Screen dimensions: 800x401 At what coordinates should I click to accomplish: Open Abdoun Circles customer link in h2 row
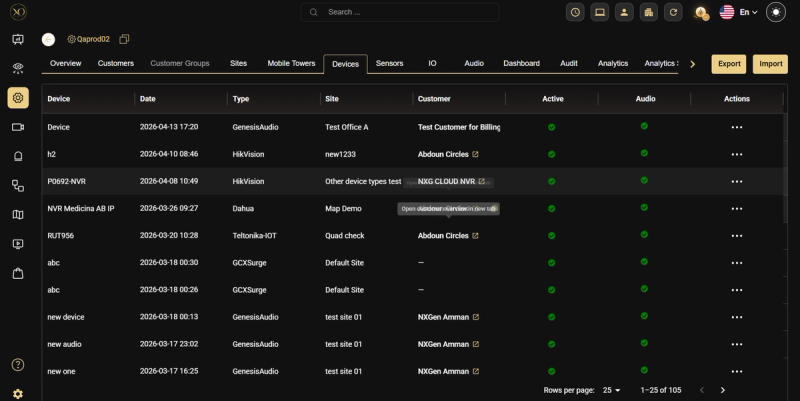coord(475,154)
